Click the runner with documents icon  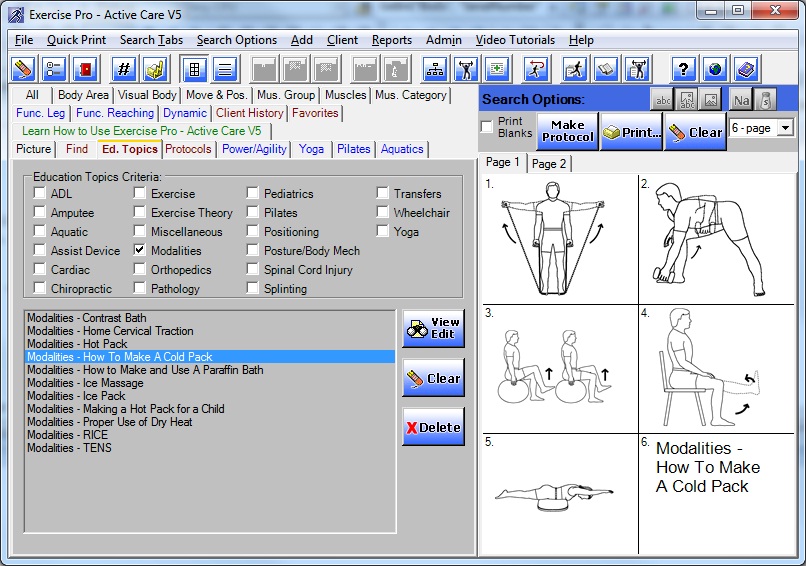(575, 69)
